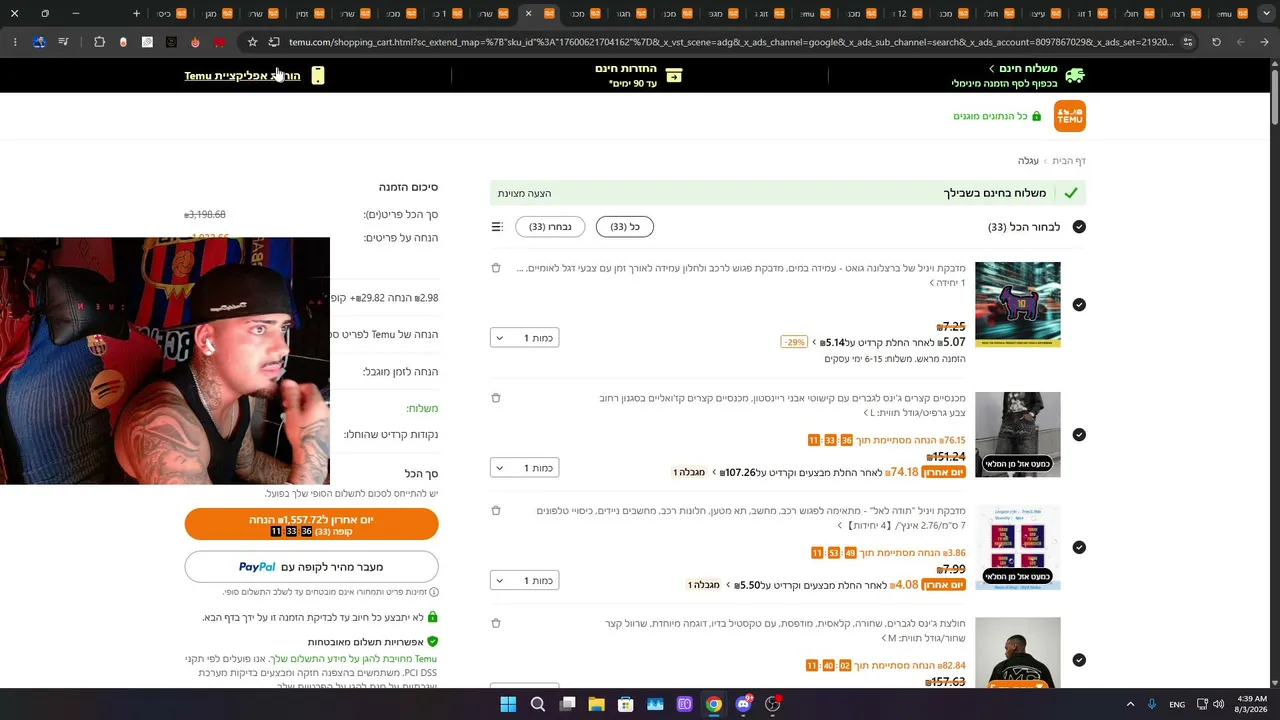
Task: Click the browser address bar URL
Action: click(731, 42)
